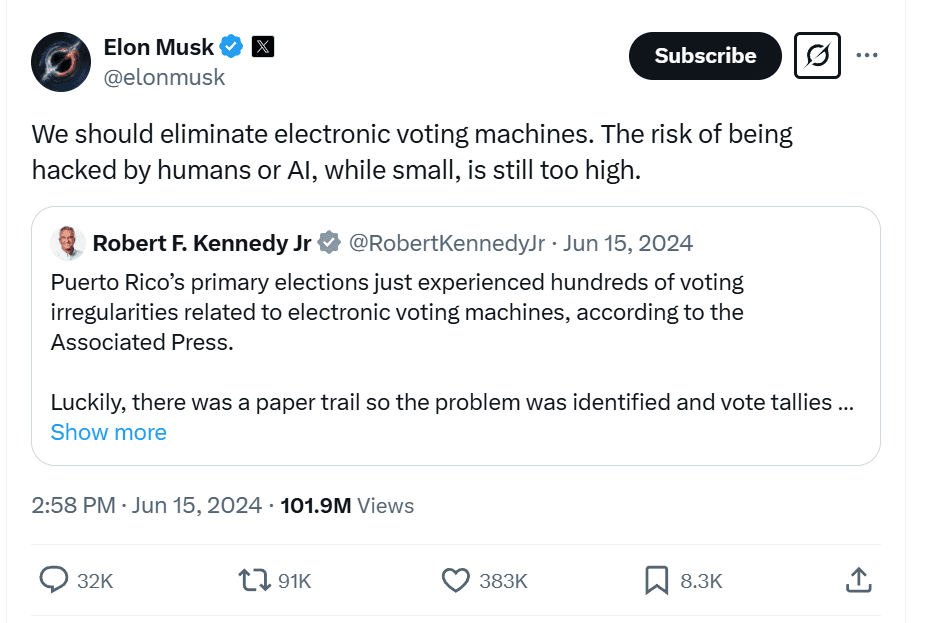Bookmark this post
The image size is (936, 623).
pos(656,580)
